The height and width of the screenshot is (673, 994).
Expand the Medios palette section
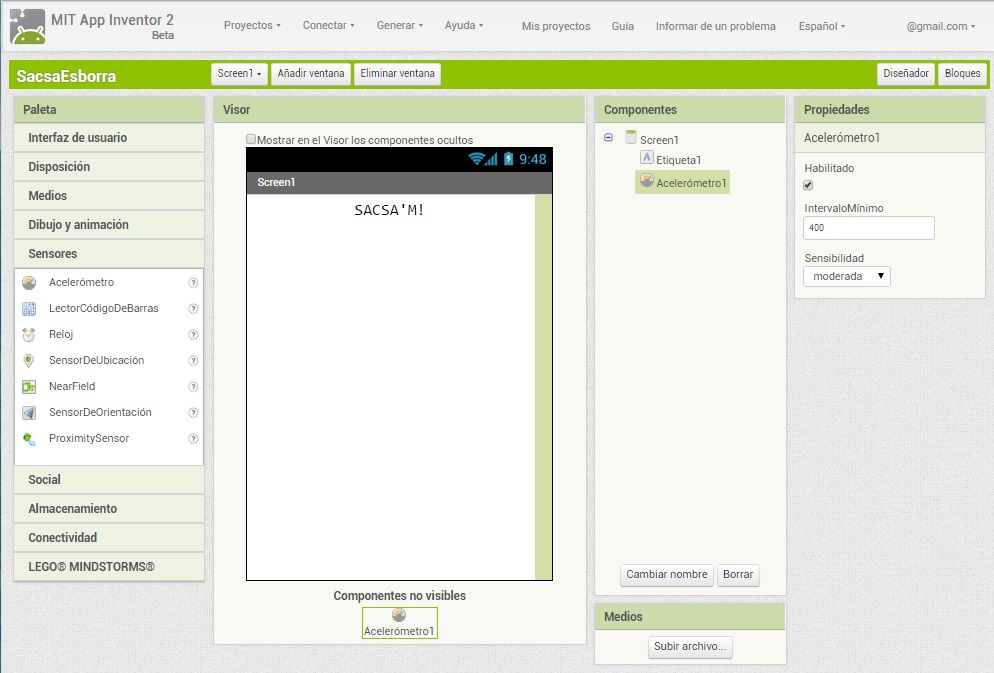pyautogui.click(x=109, y=196)
